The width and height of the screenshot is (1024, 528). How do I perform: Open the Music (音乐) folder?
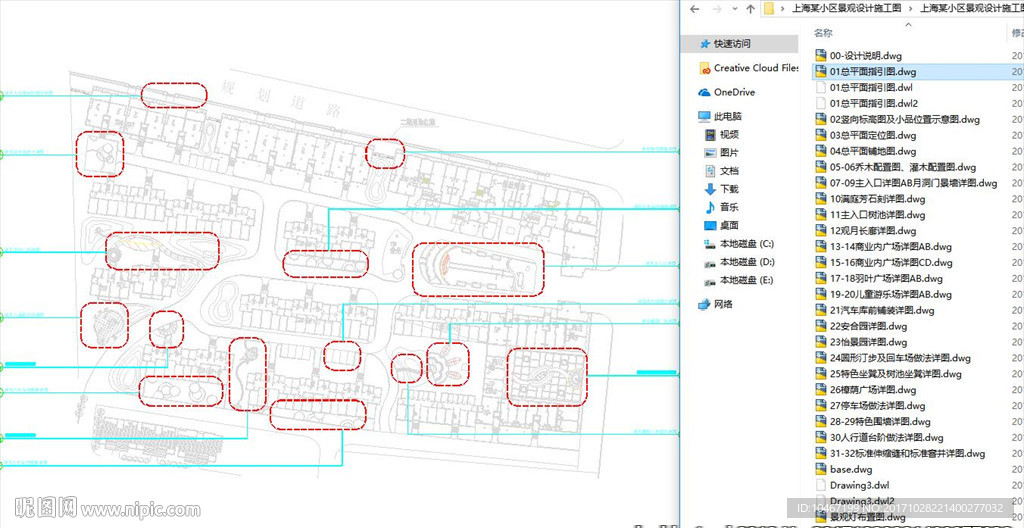[x=729, y=207]
